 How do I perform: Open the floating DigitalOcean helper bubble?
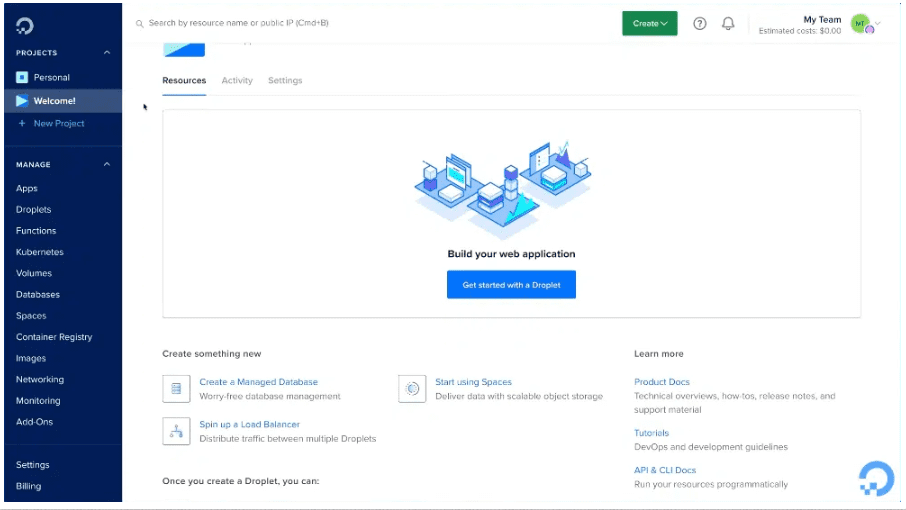[877, 478]
